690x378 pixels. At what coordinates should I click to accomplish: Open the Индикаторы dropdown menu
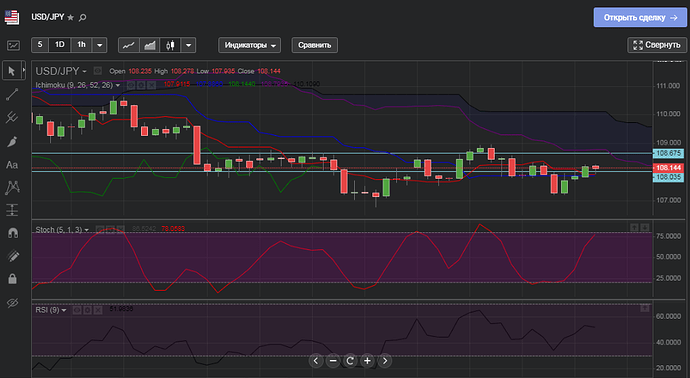250,45
